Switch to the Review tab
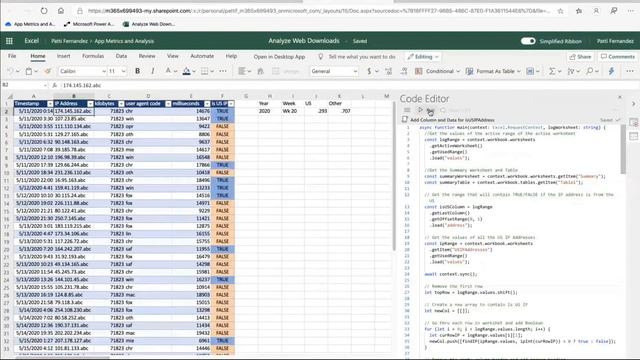 click(147, 56)
